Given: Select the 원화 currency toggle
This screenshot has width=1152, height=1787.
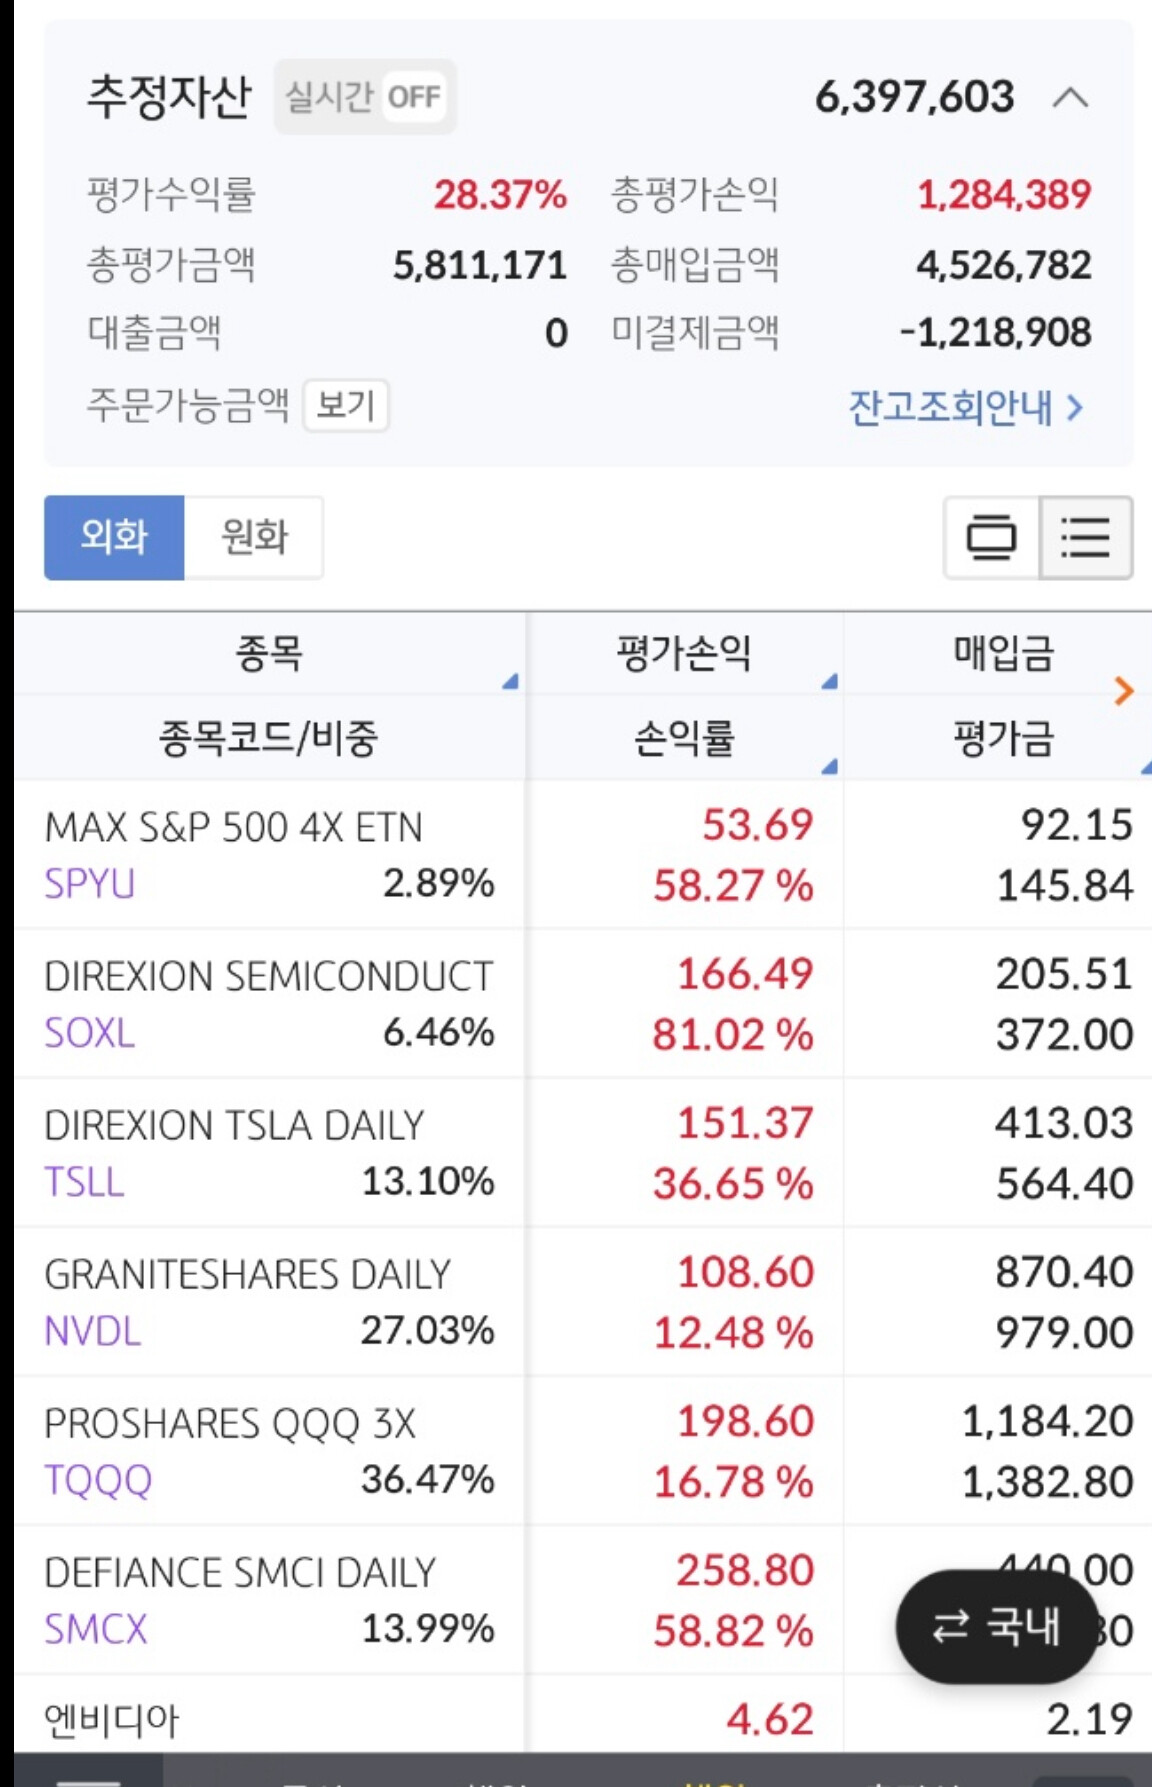Looking at the screenshot, I should click(254, 537).
